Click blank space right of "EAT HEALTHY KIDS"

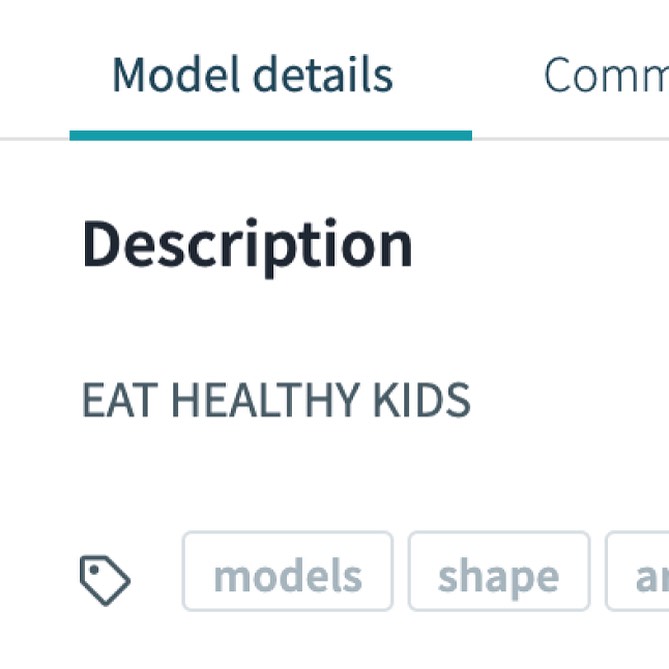tap(570, 401)
